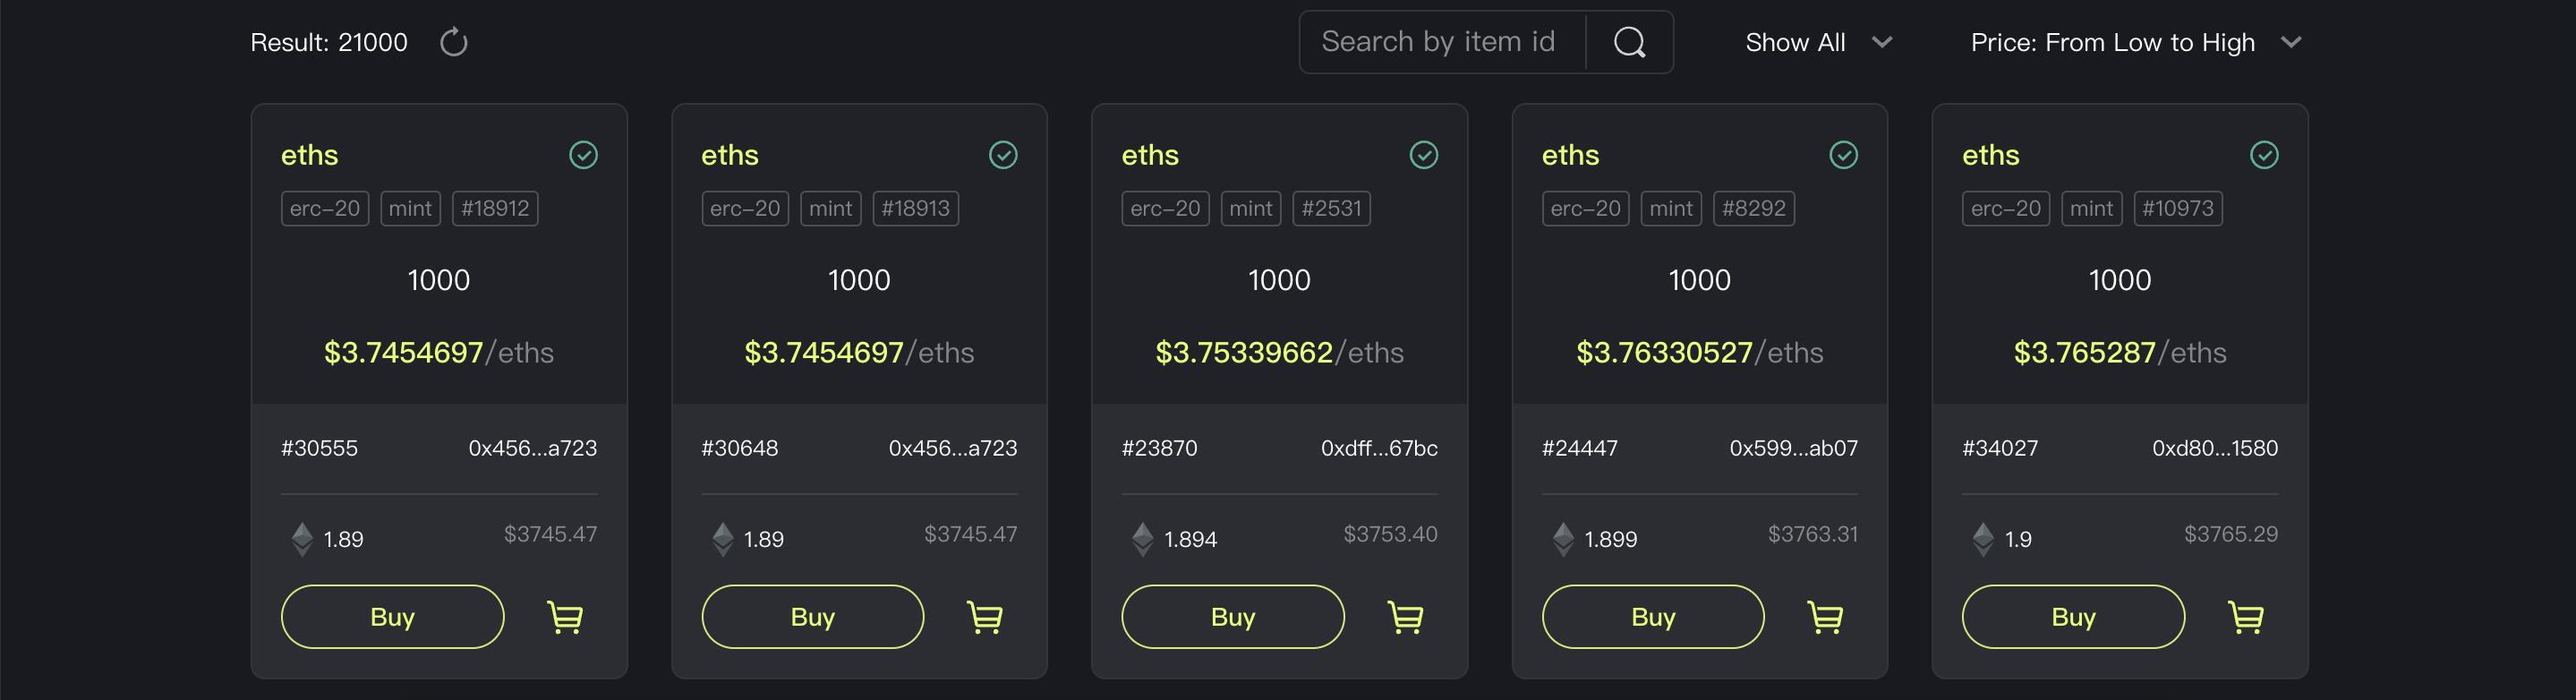Add item #34027 to cart
The image size is (2576, 700).
click(2246, 617)
